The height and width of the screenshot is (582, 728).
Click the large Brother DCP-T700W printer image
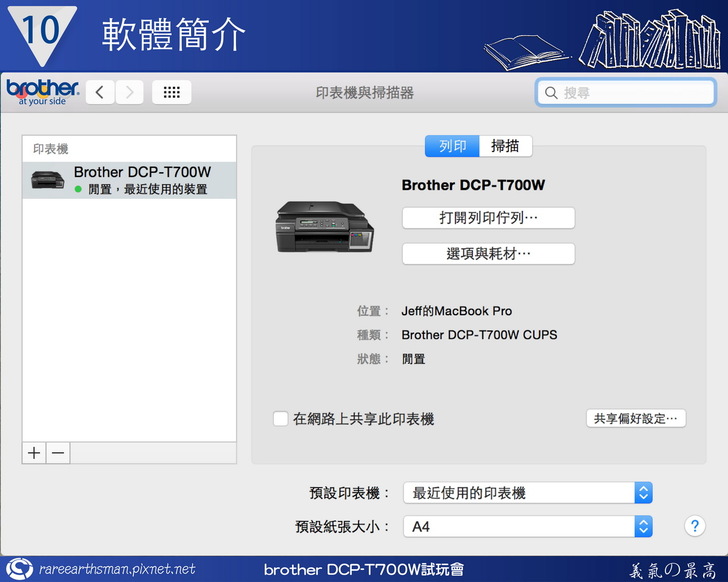point(323,225)
